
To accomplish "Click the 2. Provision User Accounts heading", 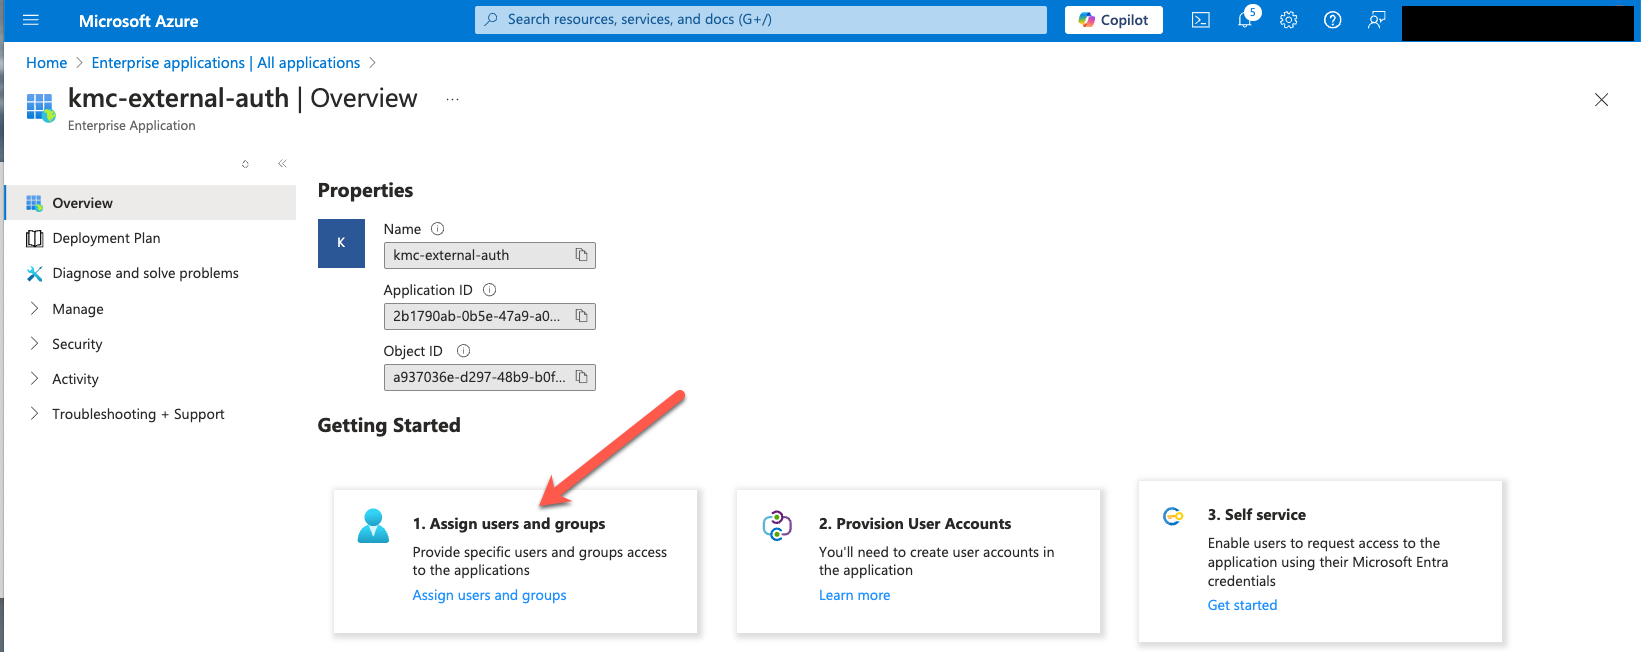I will point(915,524).
